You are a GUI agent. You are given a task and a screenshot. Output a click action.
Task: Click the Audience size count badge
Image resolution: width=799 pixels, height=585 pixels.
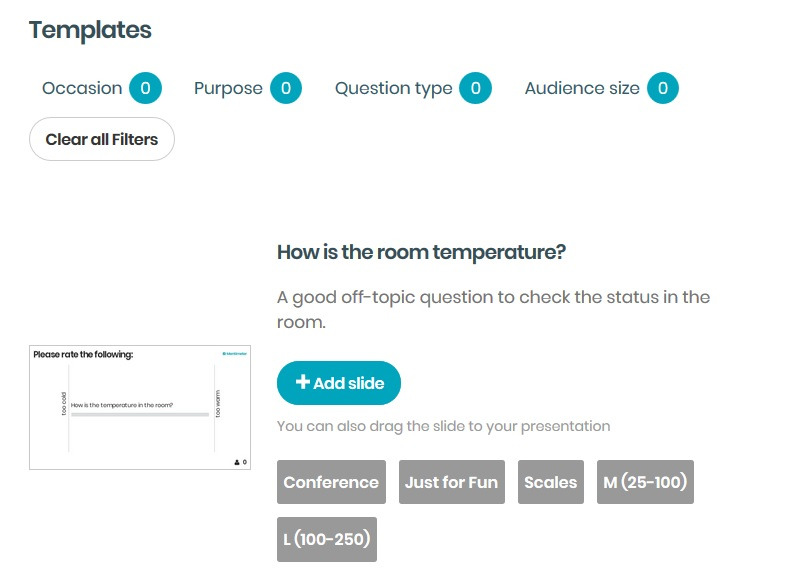point(662,88)
